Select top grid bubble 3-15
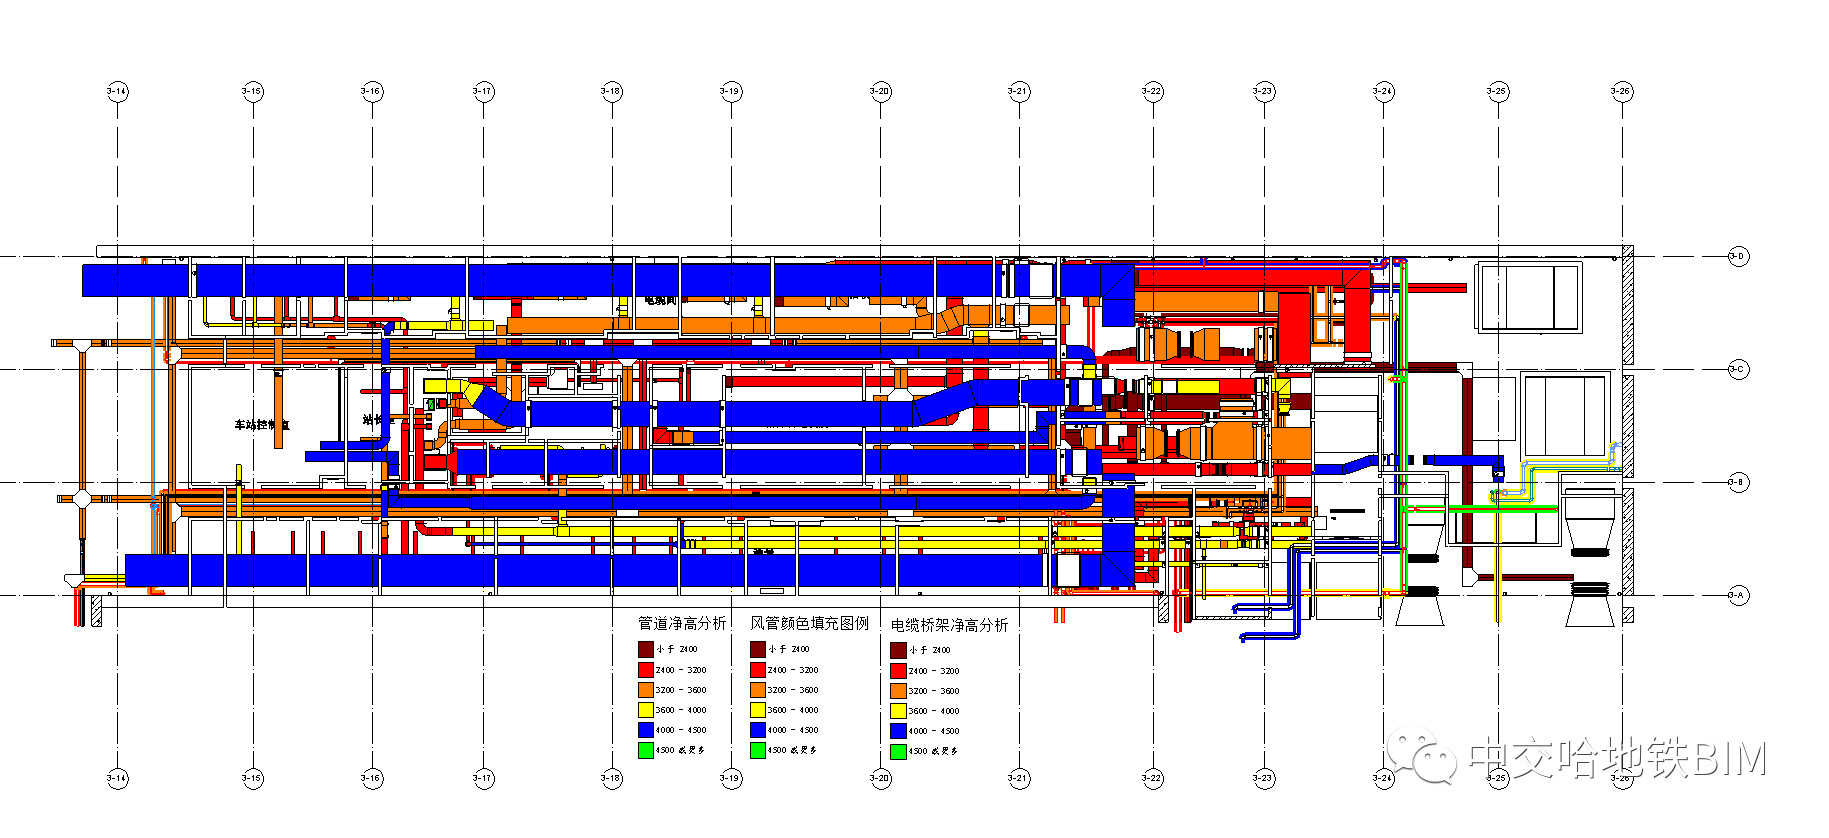Screen dimensions: 1829x838 pos(252,91)
